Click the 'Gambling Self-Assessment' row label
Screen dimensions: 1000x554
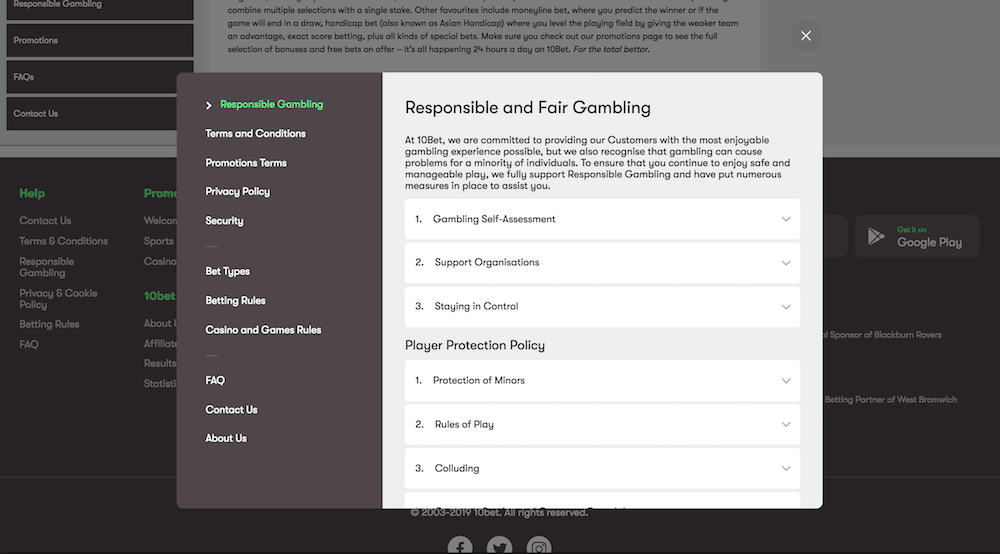tap(494, 219)
